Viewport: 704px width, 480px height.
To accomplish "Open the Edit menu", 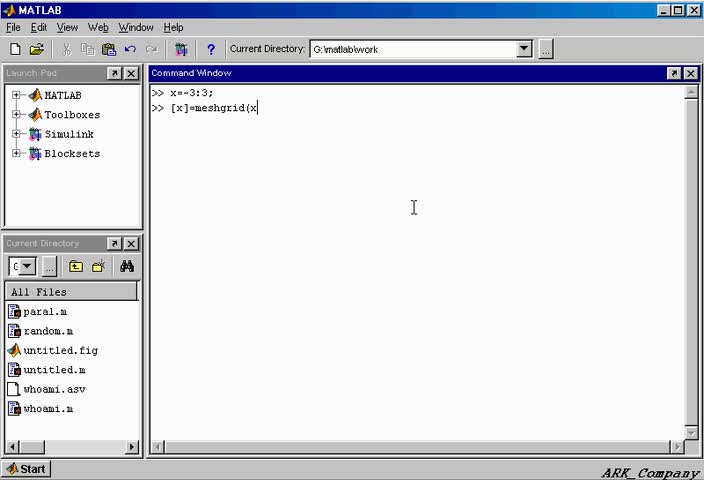I will (x=39, y=27).
